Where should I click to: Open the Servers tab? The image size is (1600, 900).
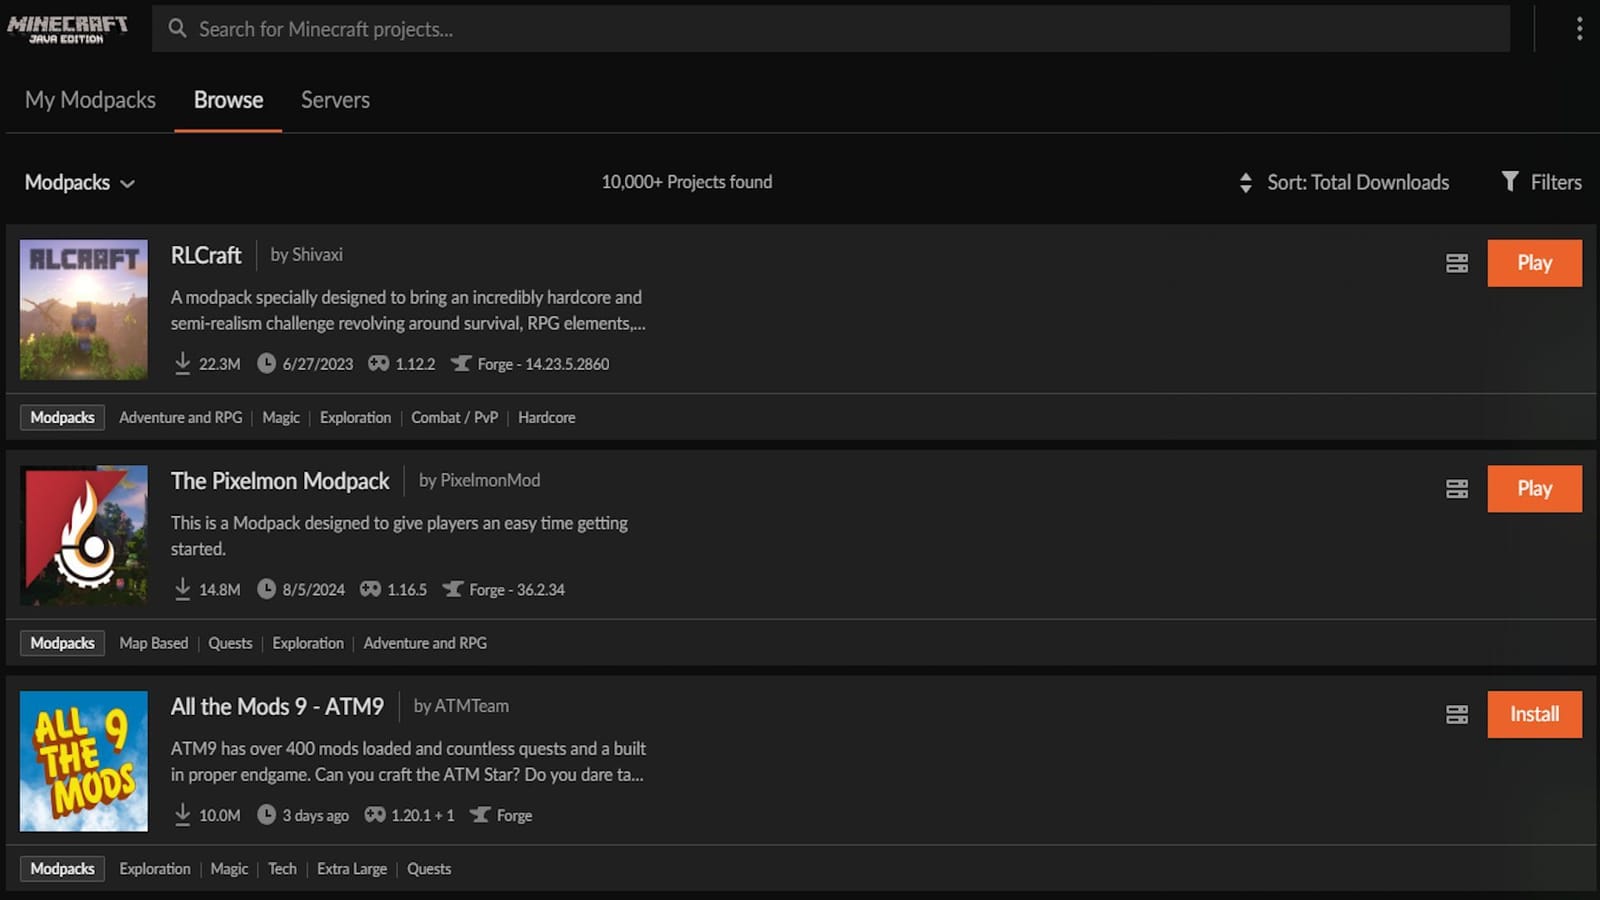(334, 99)
